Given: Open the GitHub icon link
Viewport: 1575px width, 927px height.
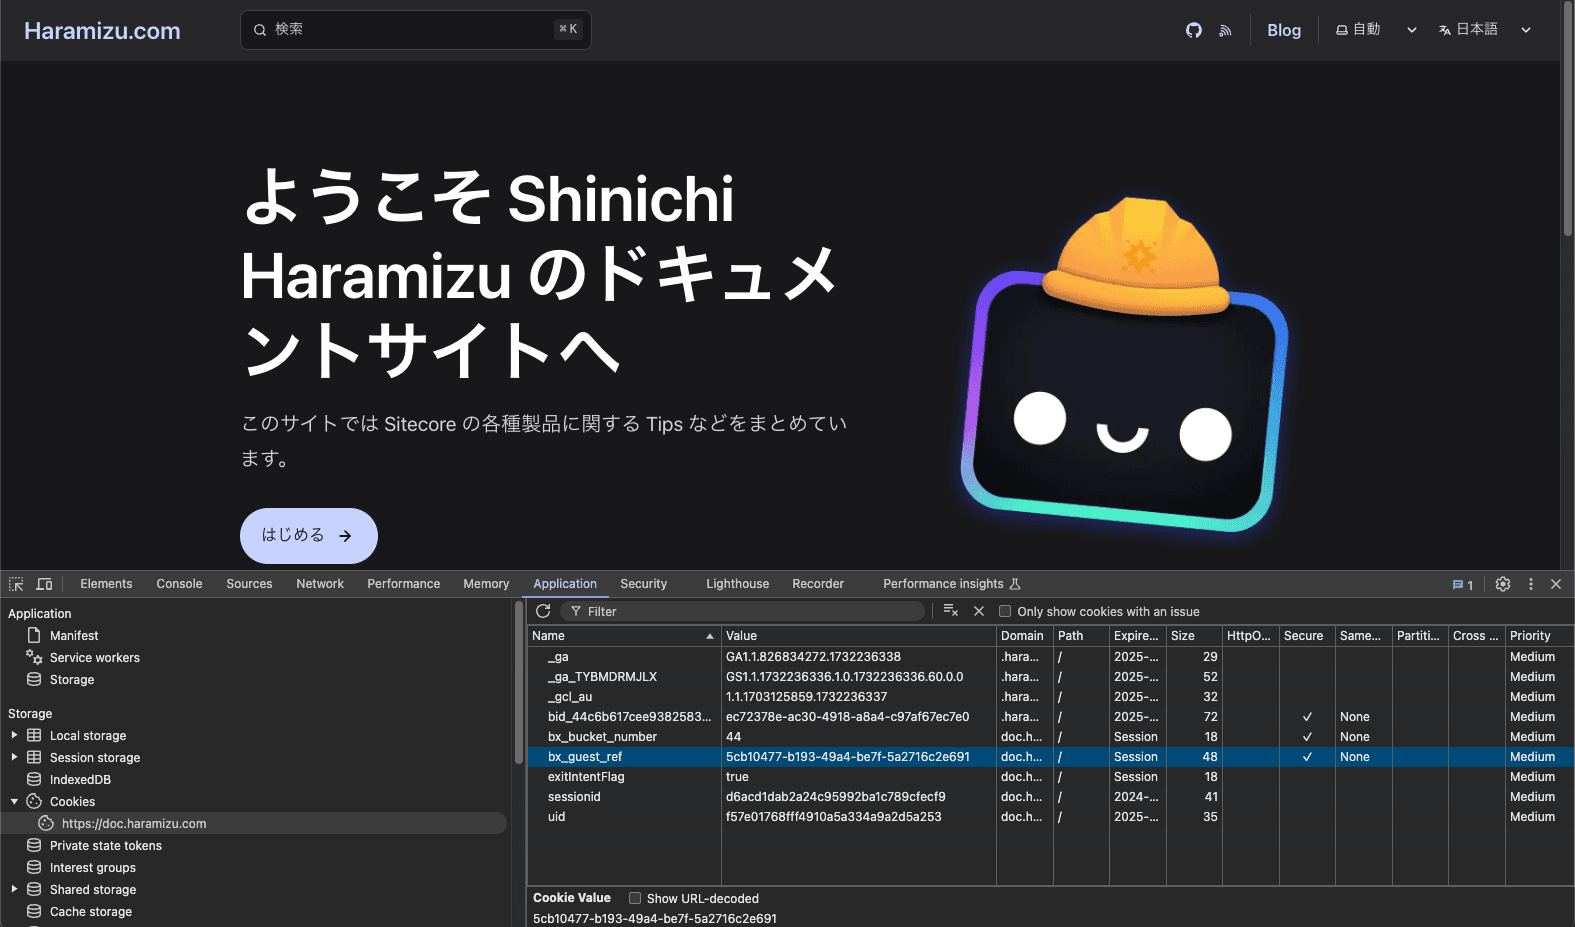Looking at the screenshot, I should pyautogui.click(x=1193, y=30).
